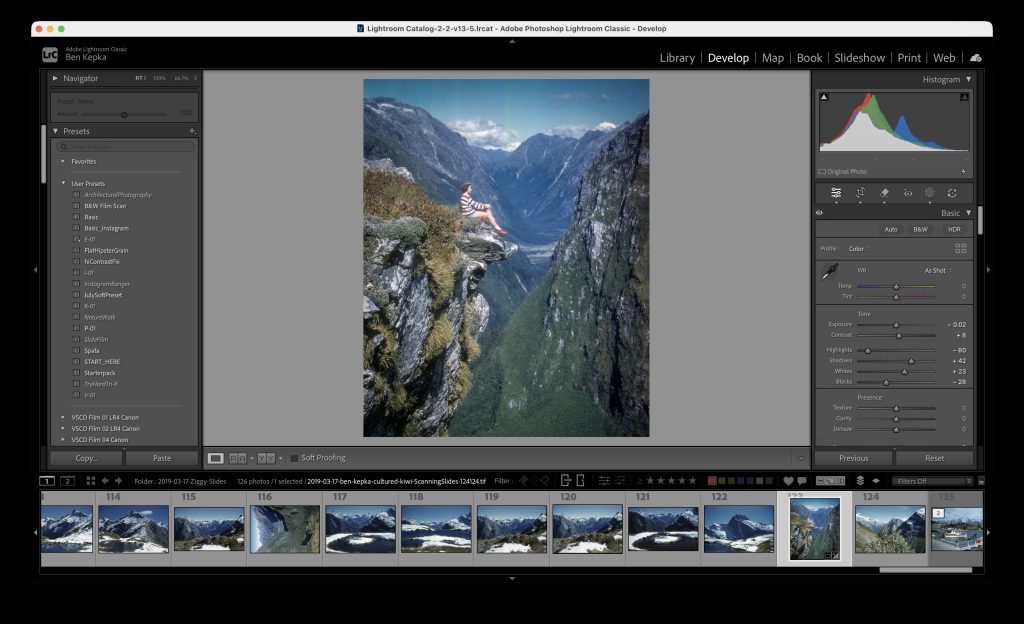The height and width of the screenshot is (624, 1024).
Task: Open the As Shot white balance dropdown
Action: [x=938, y=270]
